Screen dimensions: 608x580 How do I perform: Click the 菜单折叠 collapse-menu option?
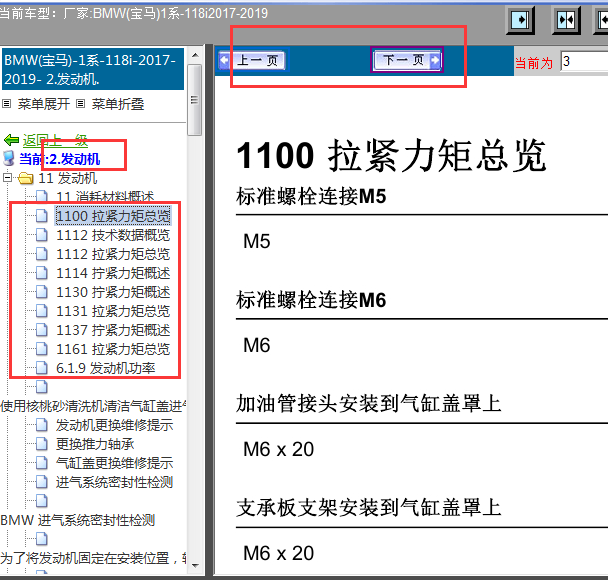click(x=118, y=104)
